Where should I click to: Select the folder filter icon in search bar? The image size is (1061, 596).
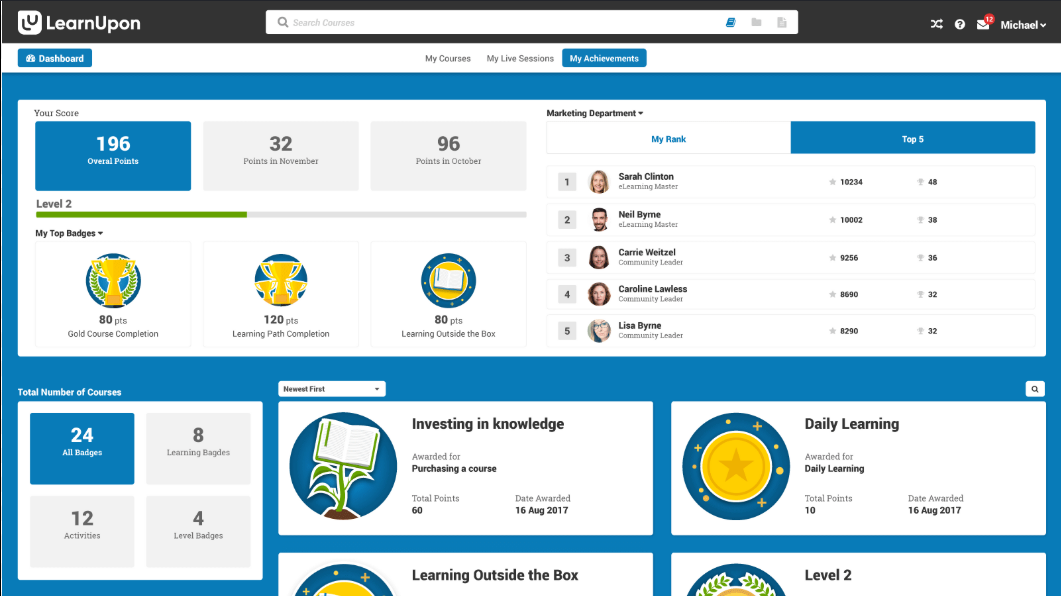tap(757, 22)
